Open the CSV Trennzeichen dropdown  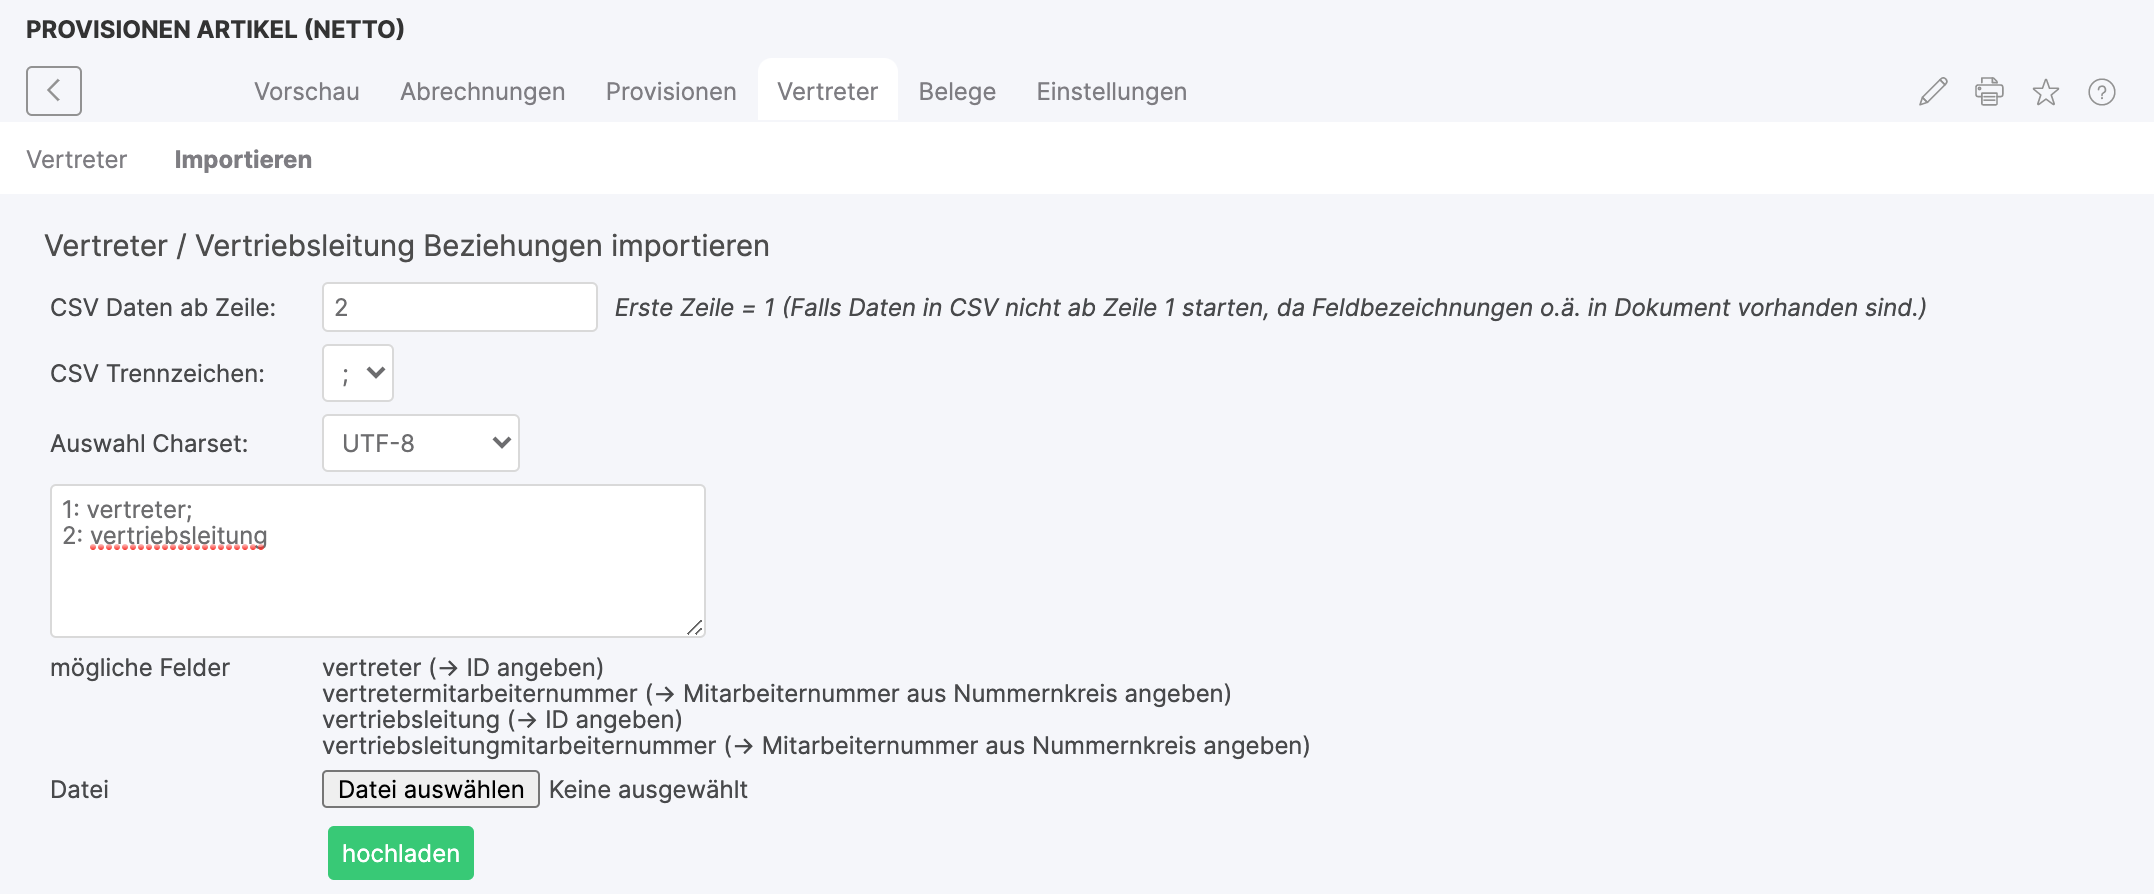point(358,373)
